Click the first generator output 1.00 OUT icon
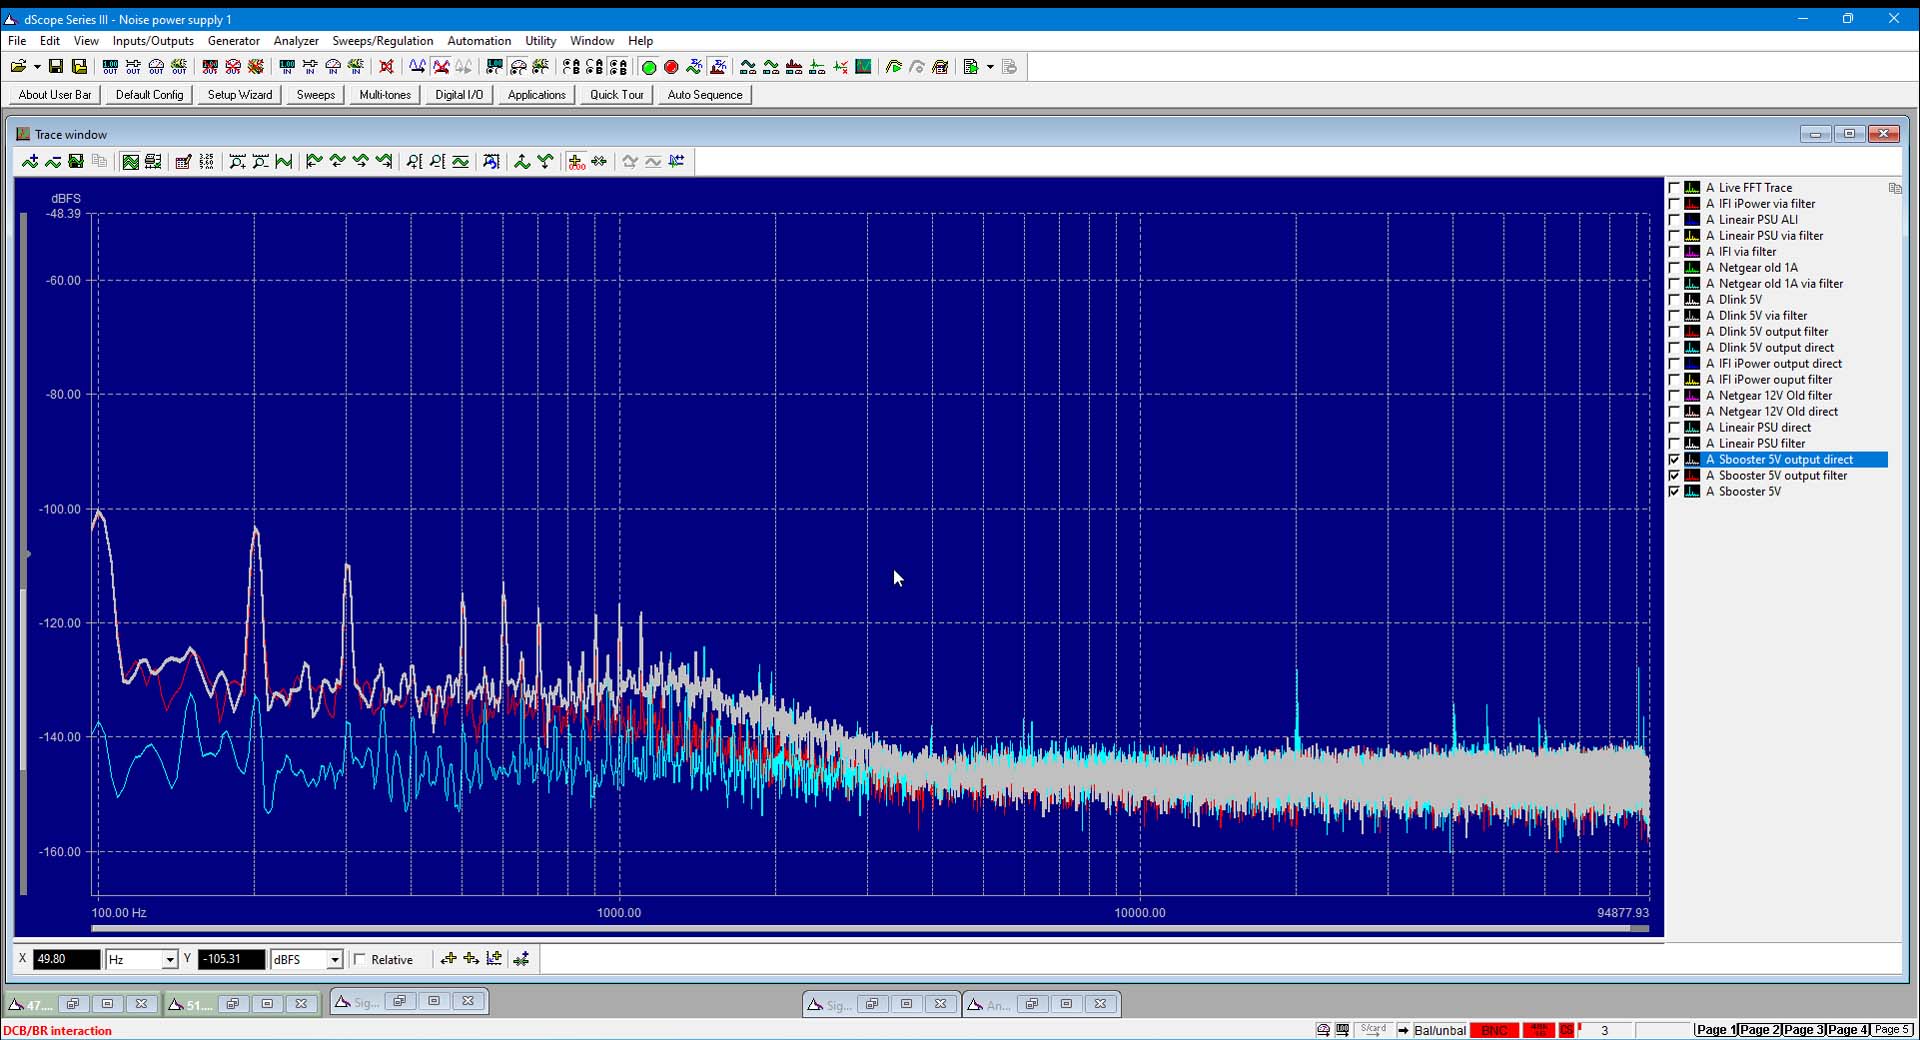 point(110,67)
